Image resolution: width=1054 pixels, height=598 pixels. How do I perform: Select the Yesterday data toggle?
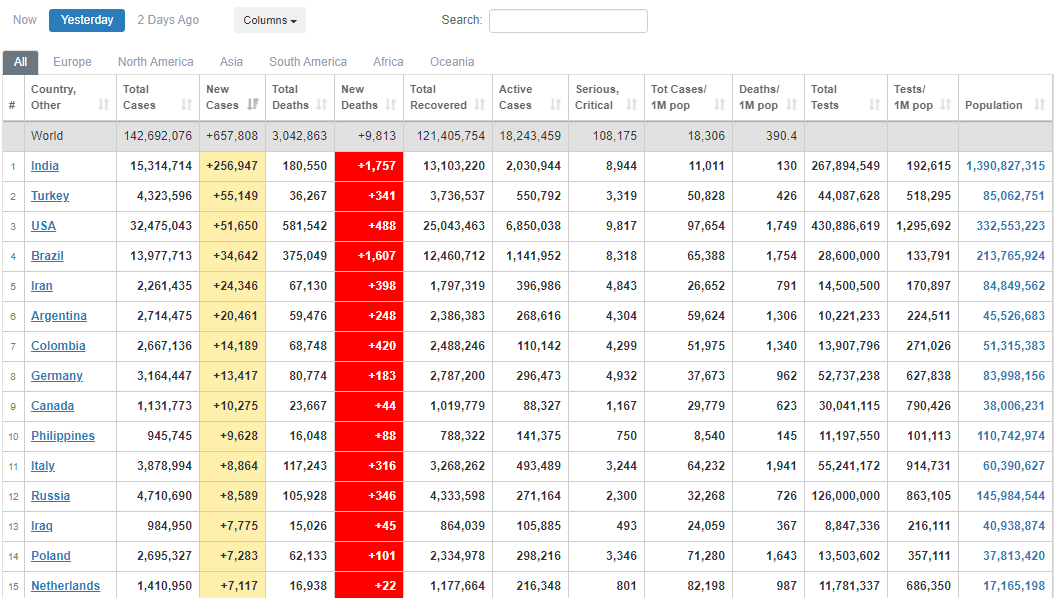coord(87,20)
